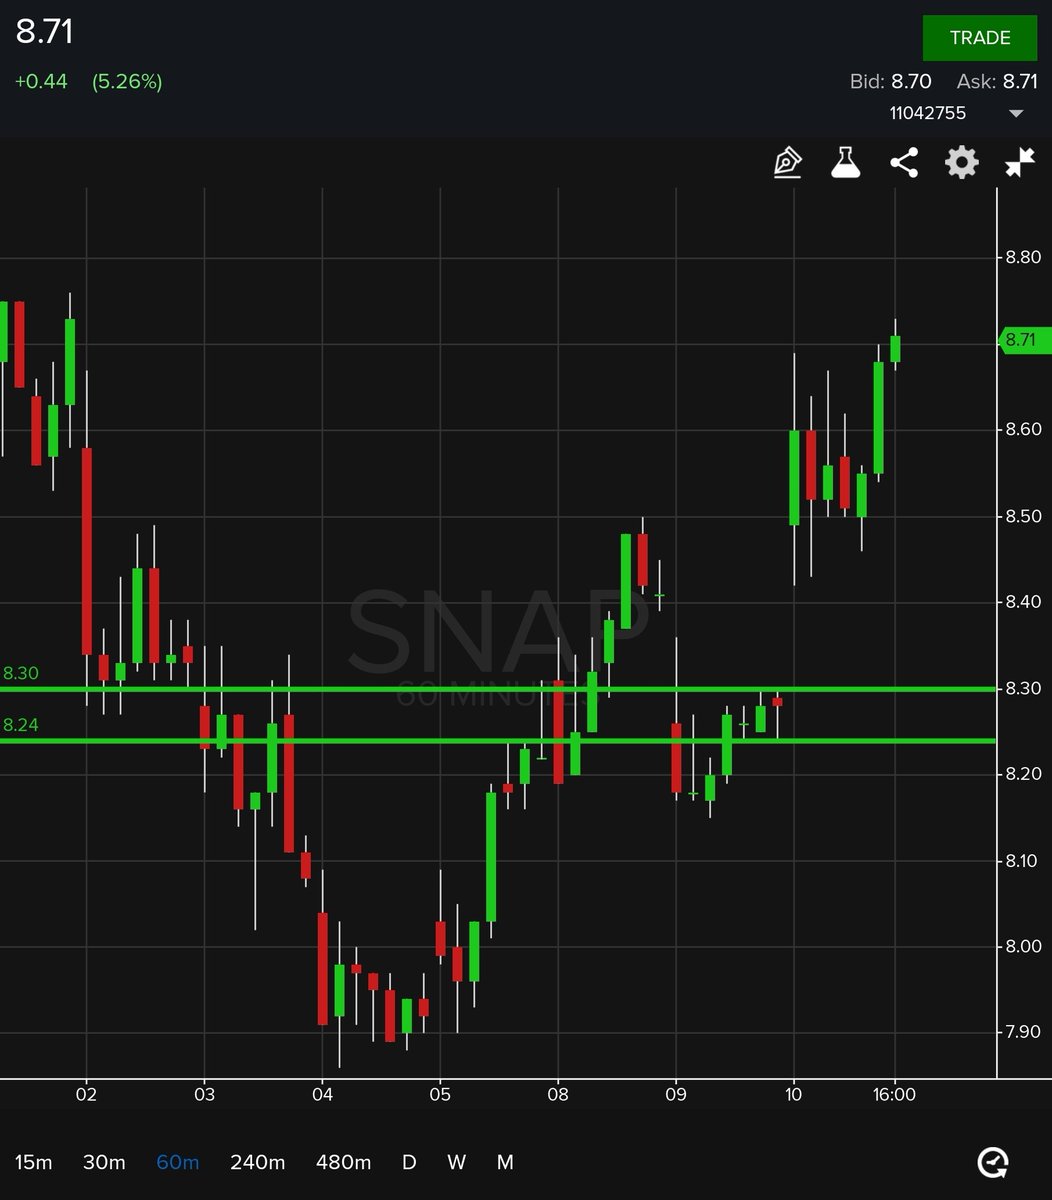The width and height of the screenshot is (1052, 1200).
Task: Click the 8.10 price axis label
Action: pos(1023,860)
